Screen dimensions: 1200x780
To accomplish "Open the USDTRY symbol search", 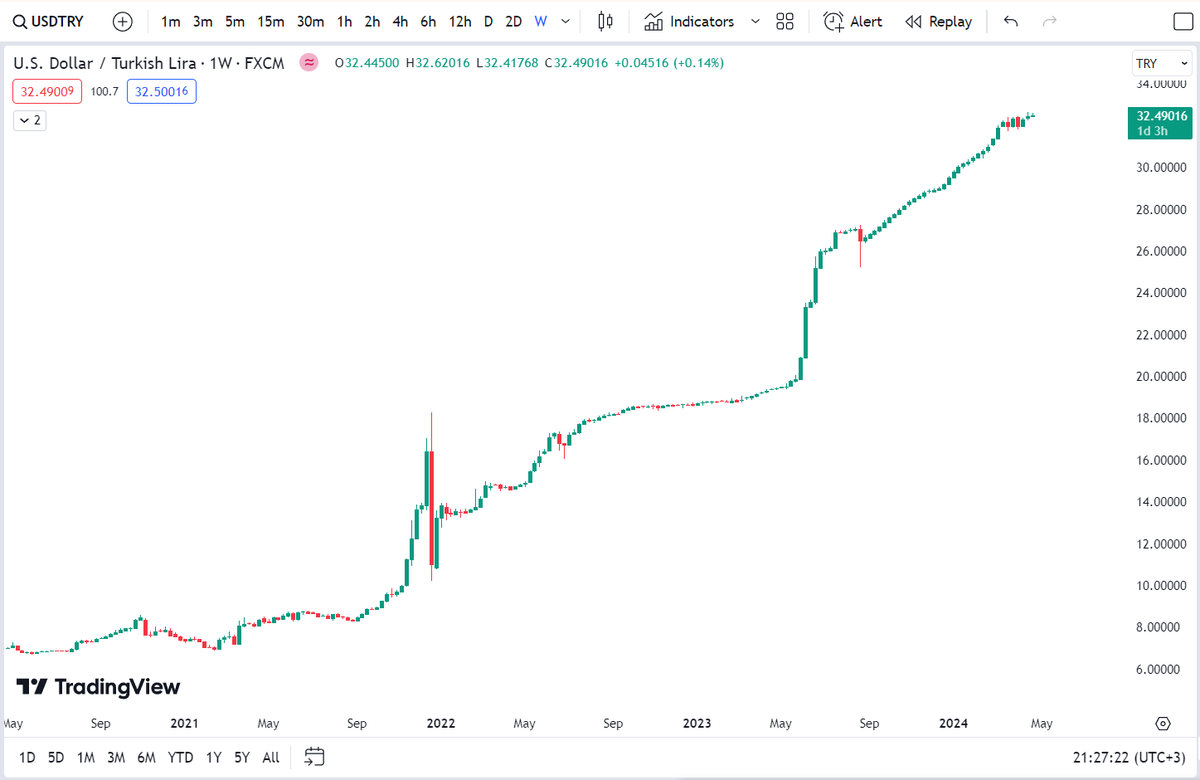I will point(48,21).
